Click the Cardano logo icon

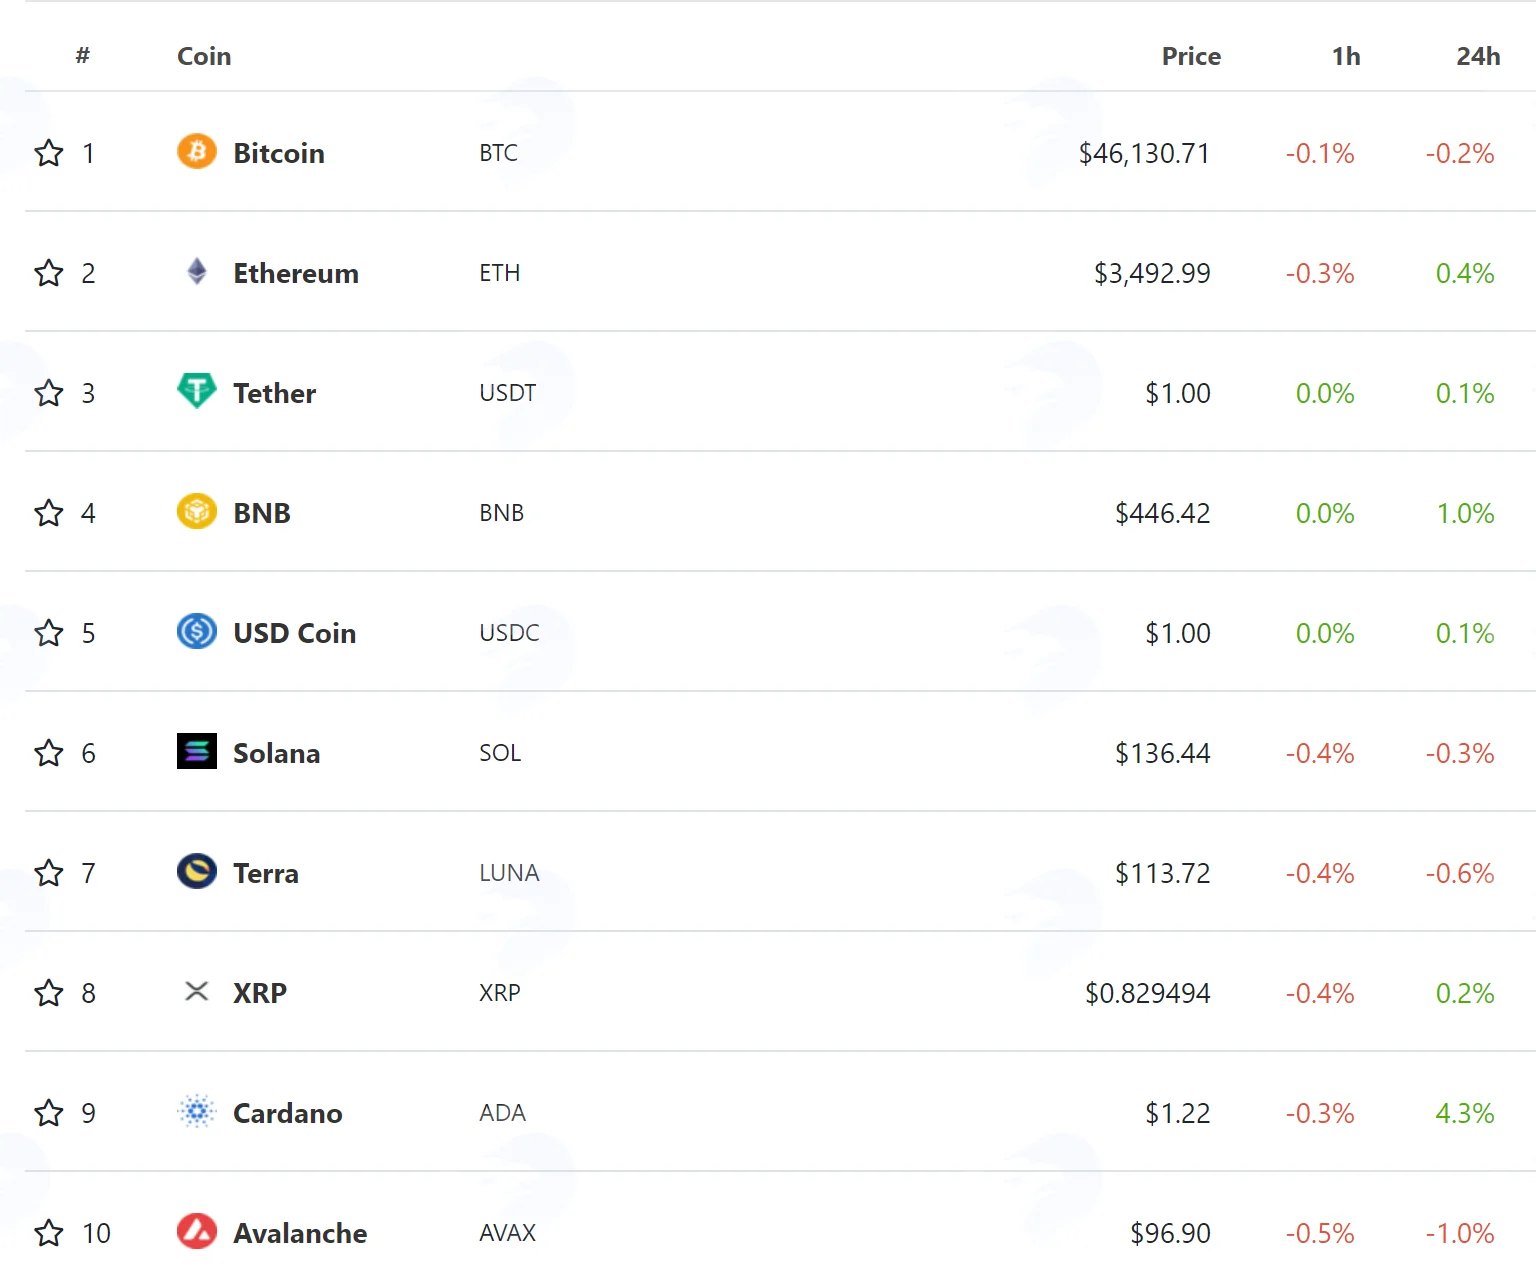pos(197,1111)
